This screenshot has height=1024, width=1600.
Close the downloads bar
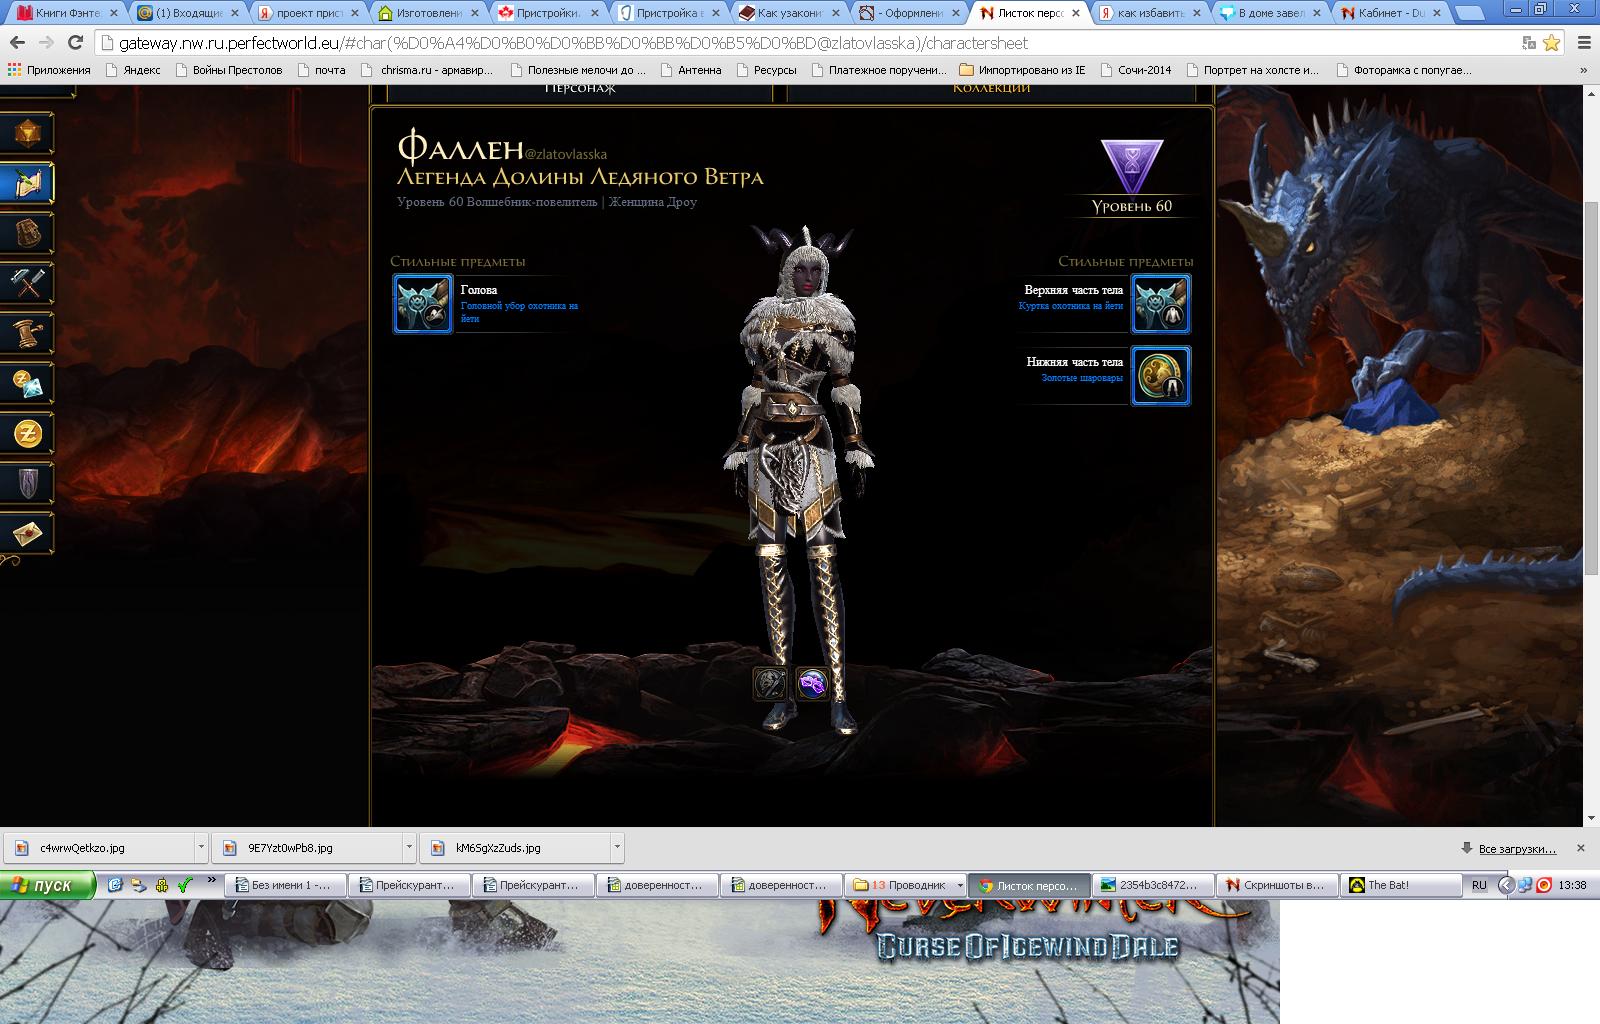click(x=1581, y=848)
